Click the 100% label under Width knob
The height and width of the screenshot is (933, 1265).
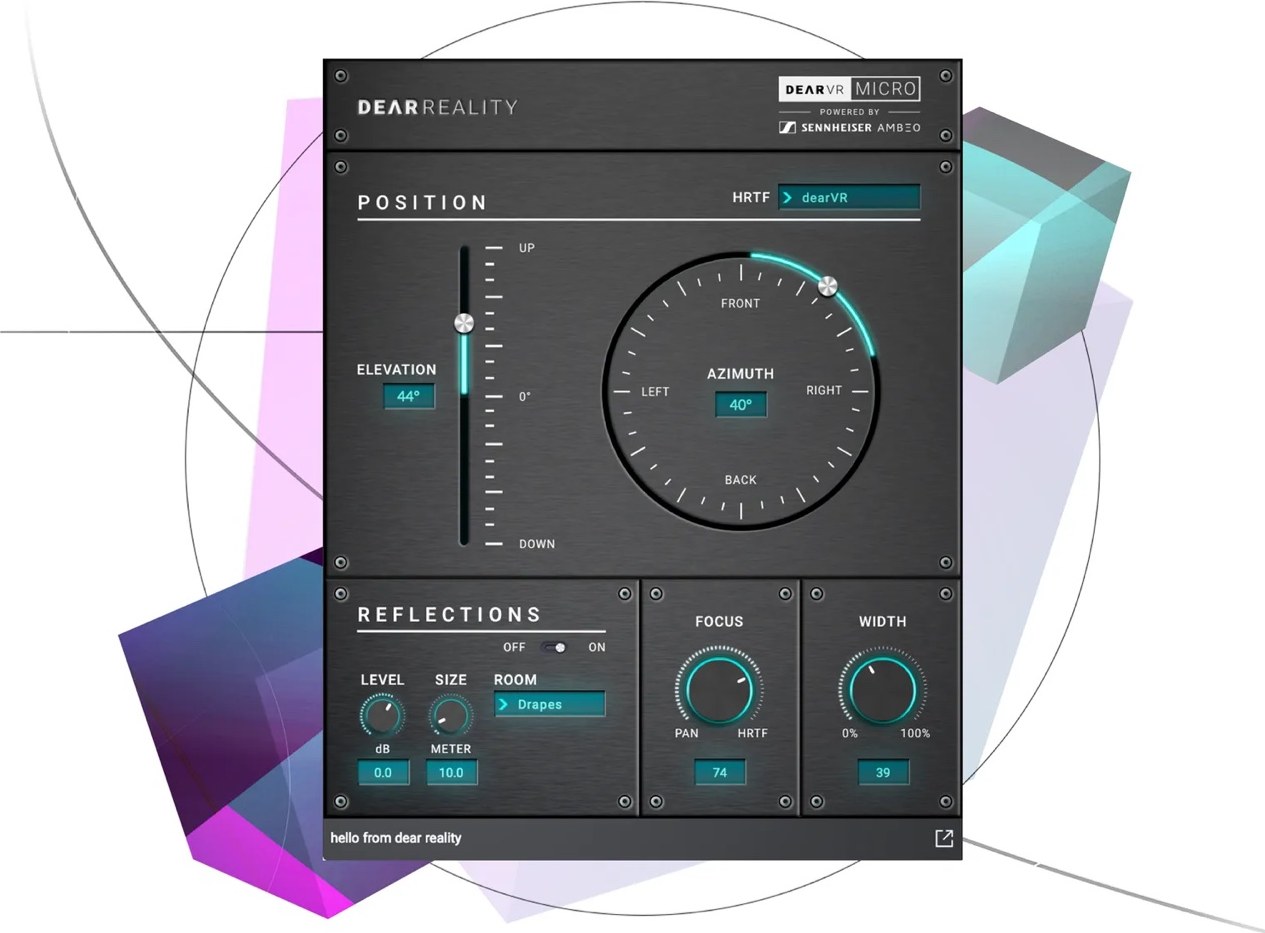point(915,733)
